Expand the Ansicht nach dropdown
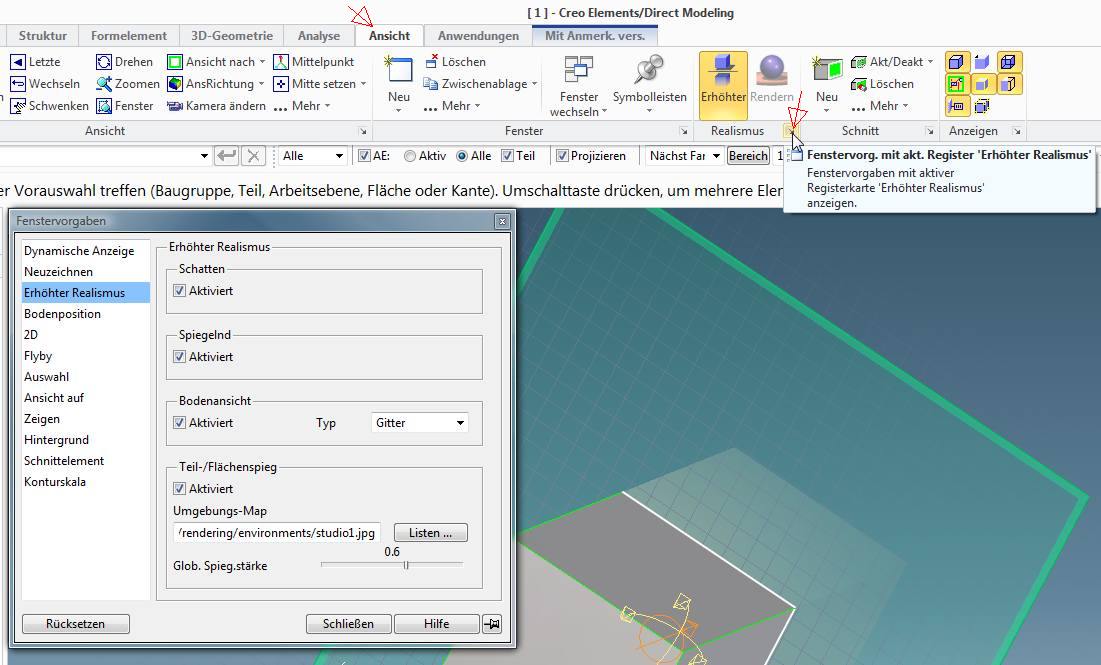The image size is (1101, 665). click(x=263, y=62)
